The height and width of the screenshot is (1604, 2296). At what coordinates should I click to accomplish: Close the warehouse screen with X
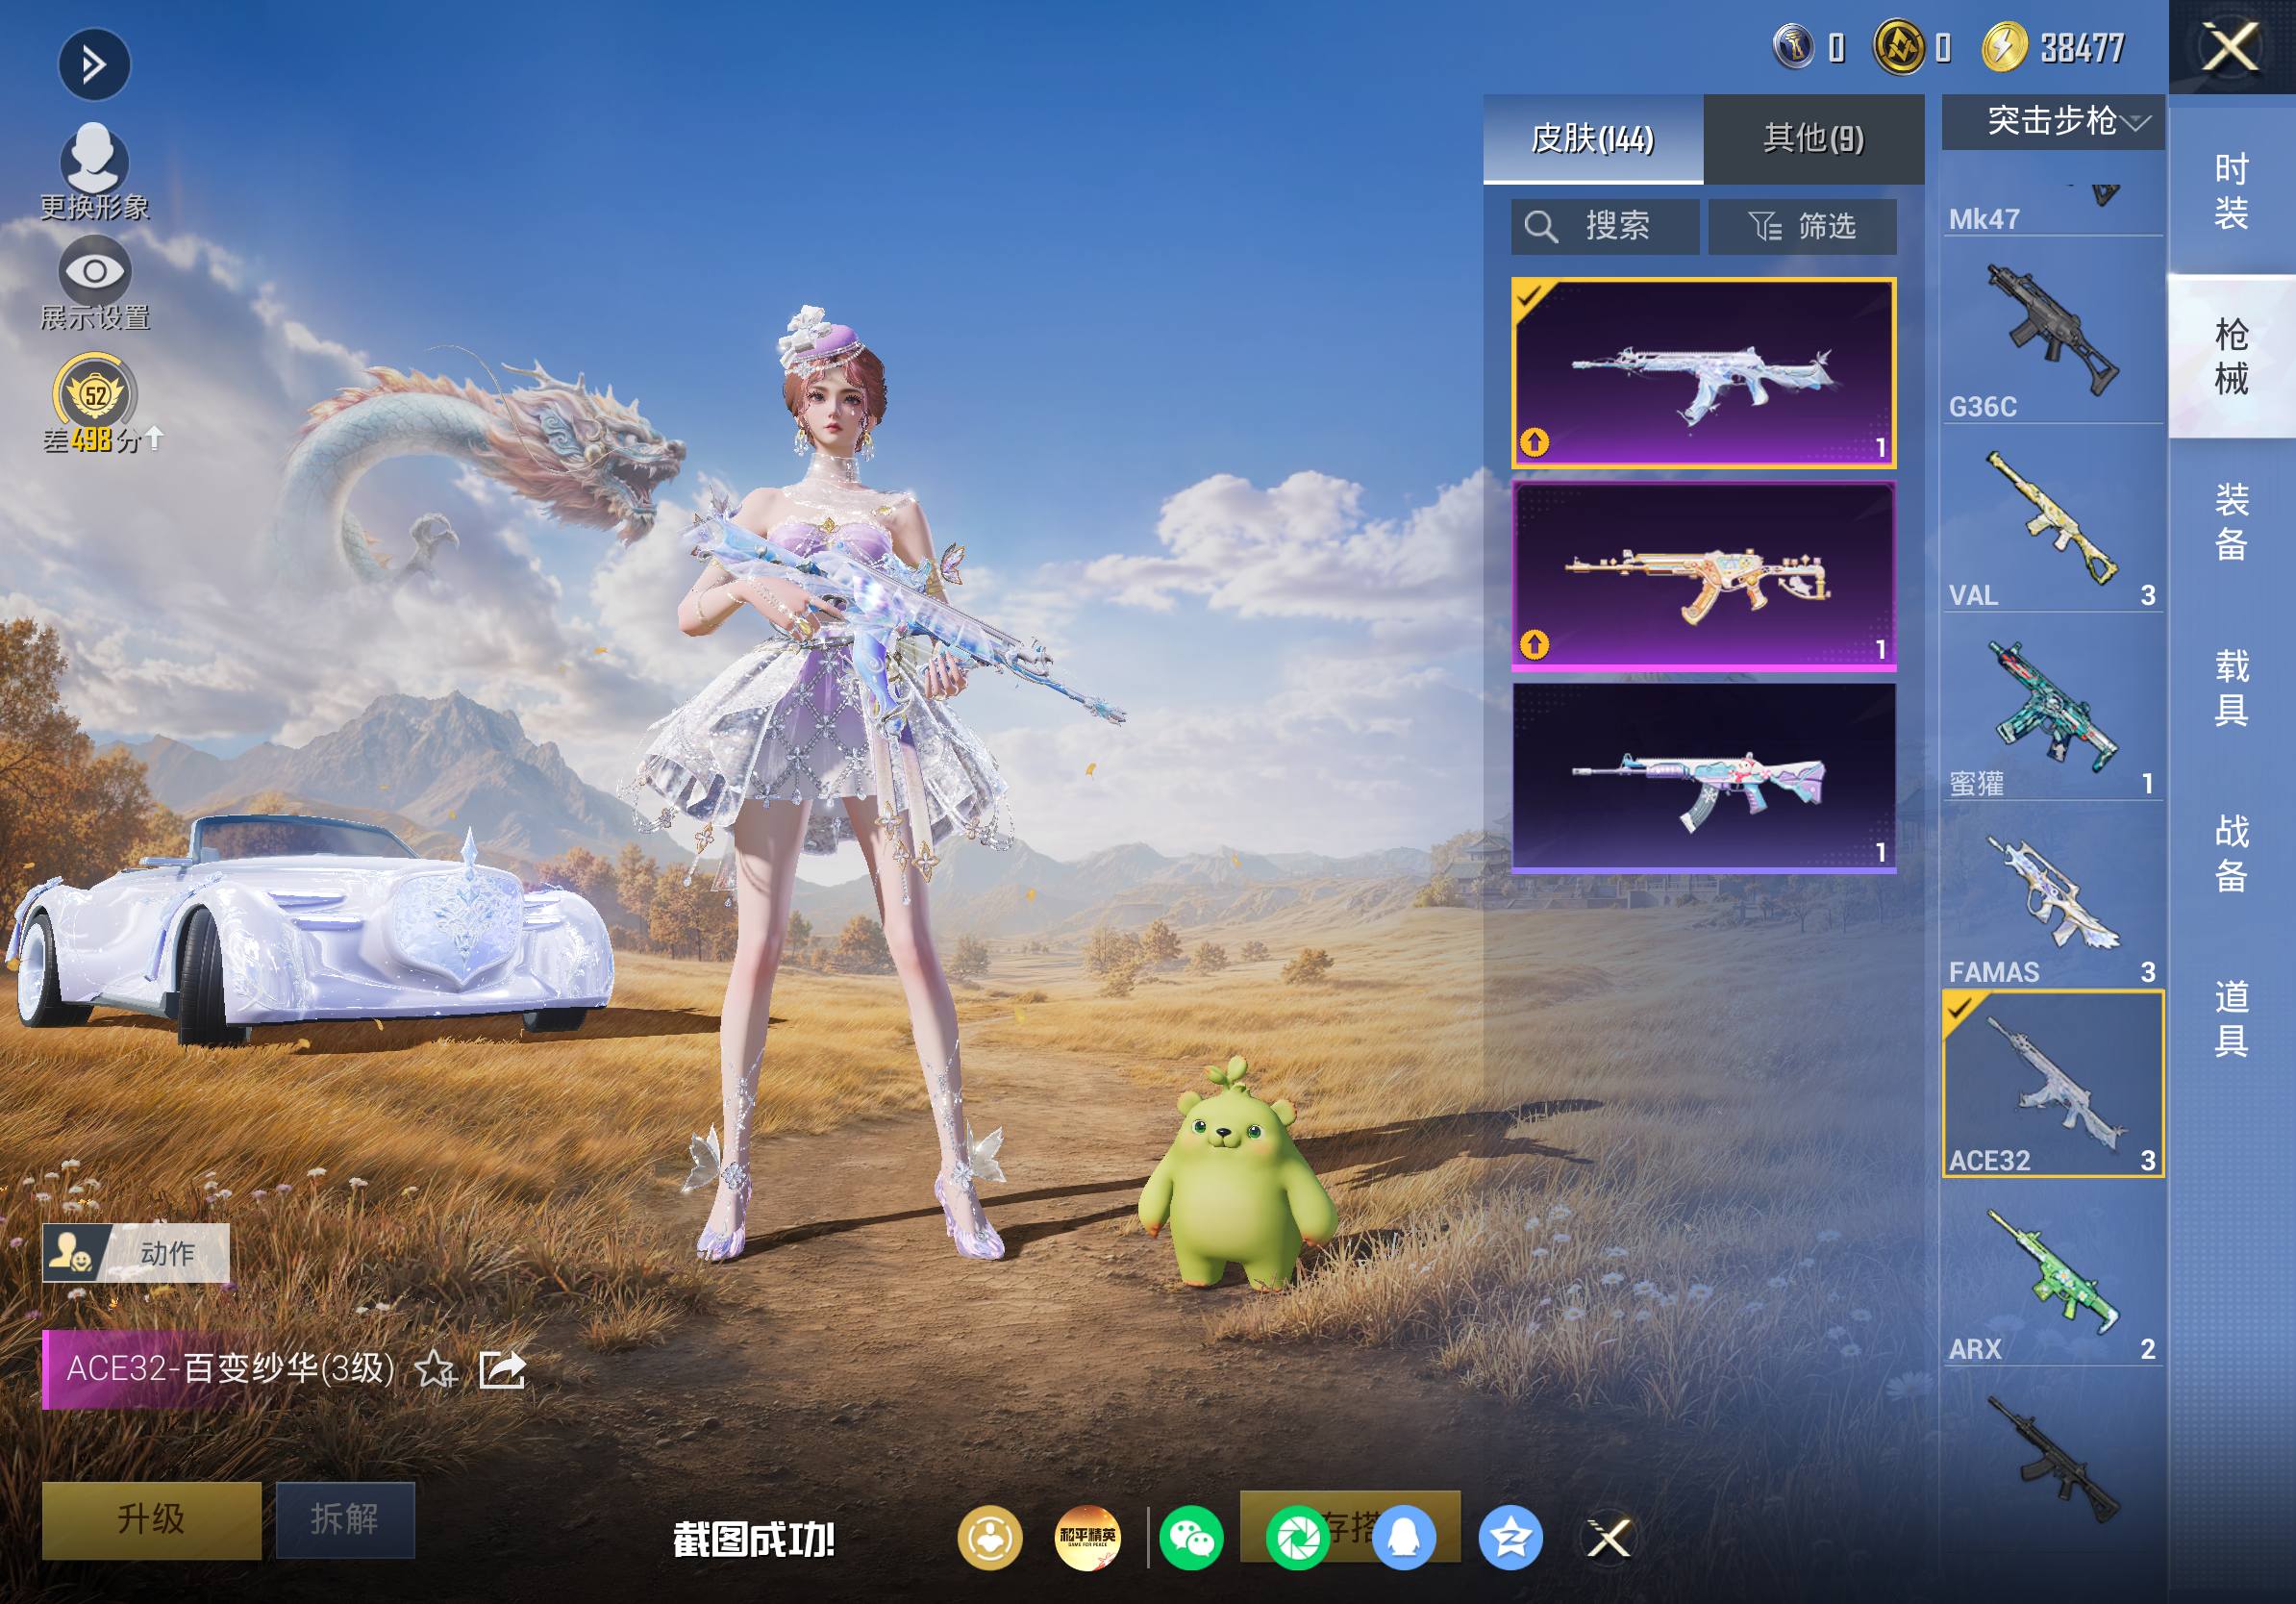coord(2232,47)
